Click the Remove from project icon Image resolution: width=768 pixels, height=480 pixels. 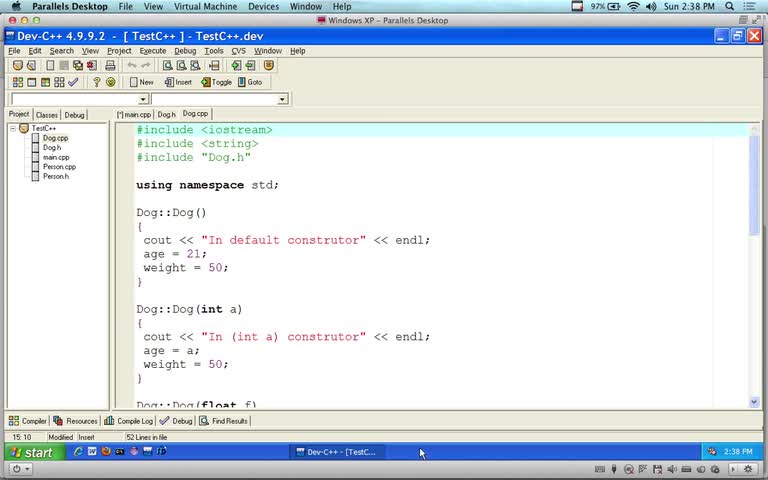pyautogui.click(x=250, y=65)
